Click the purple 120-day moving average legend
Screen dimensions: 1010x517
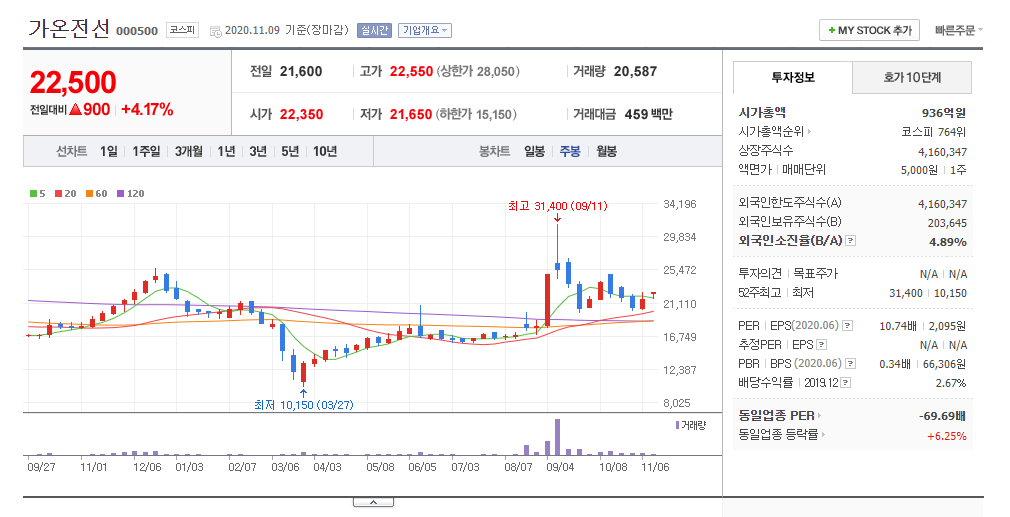click(131, 193)
